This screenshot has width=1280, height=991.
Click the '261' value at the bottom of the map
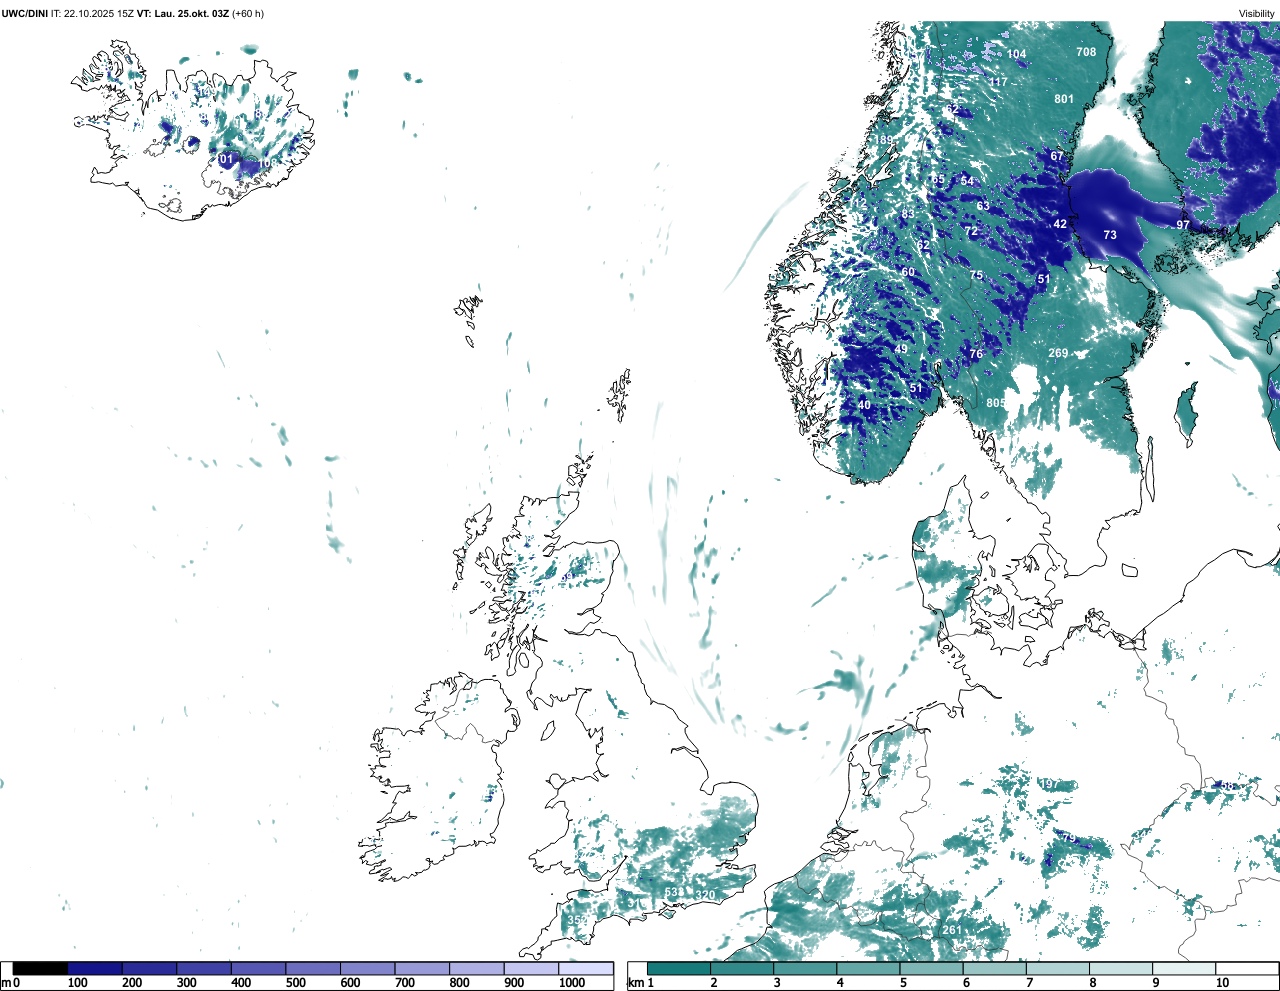tap(952, 930)
